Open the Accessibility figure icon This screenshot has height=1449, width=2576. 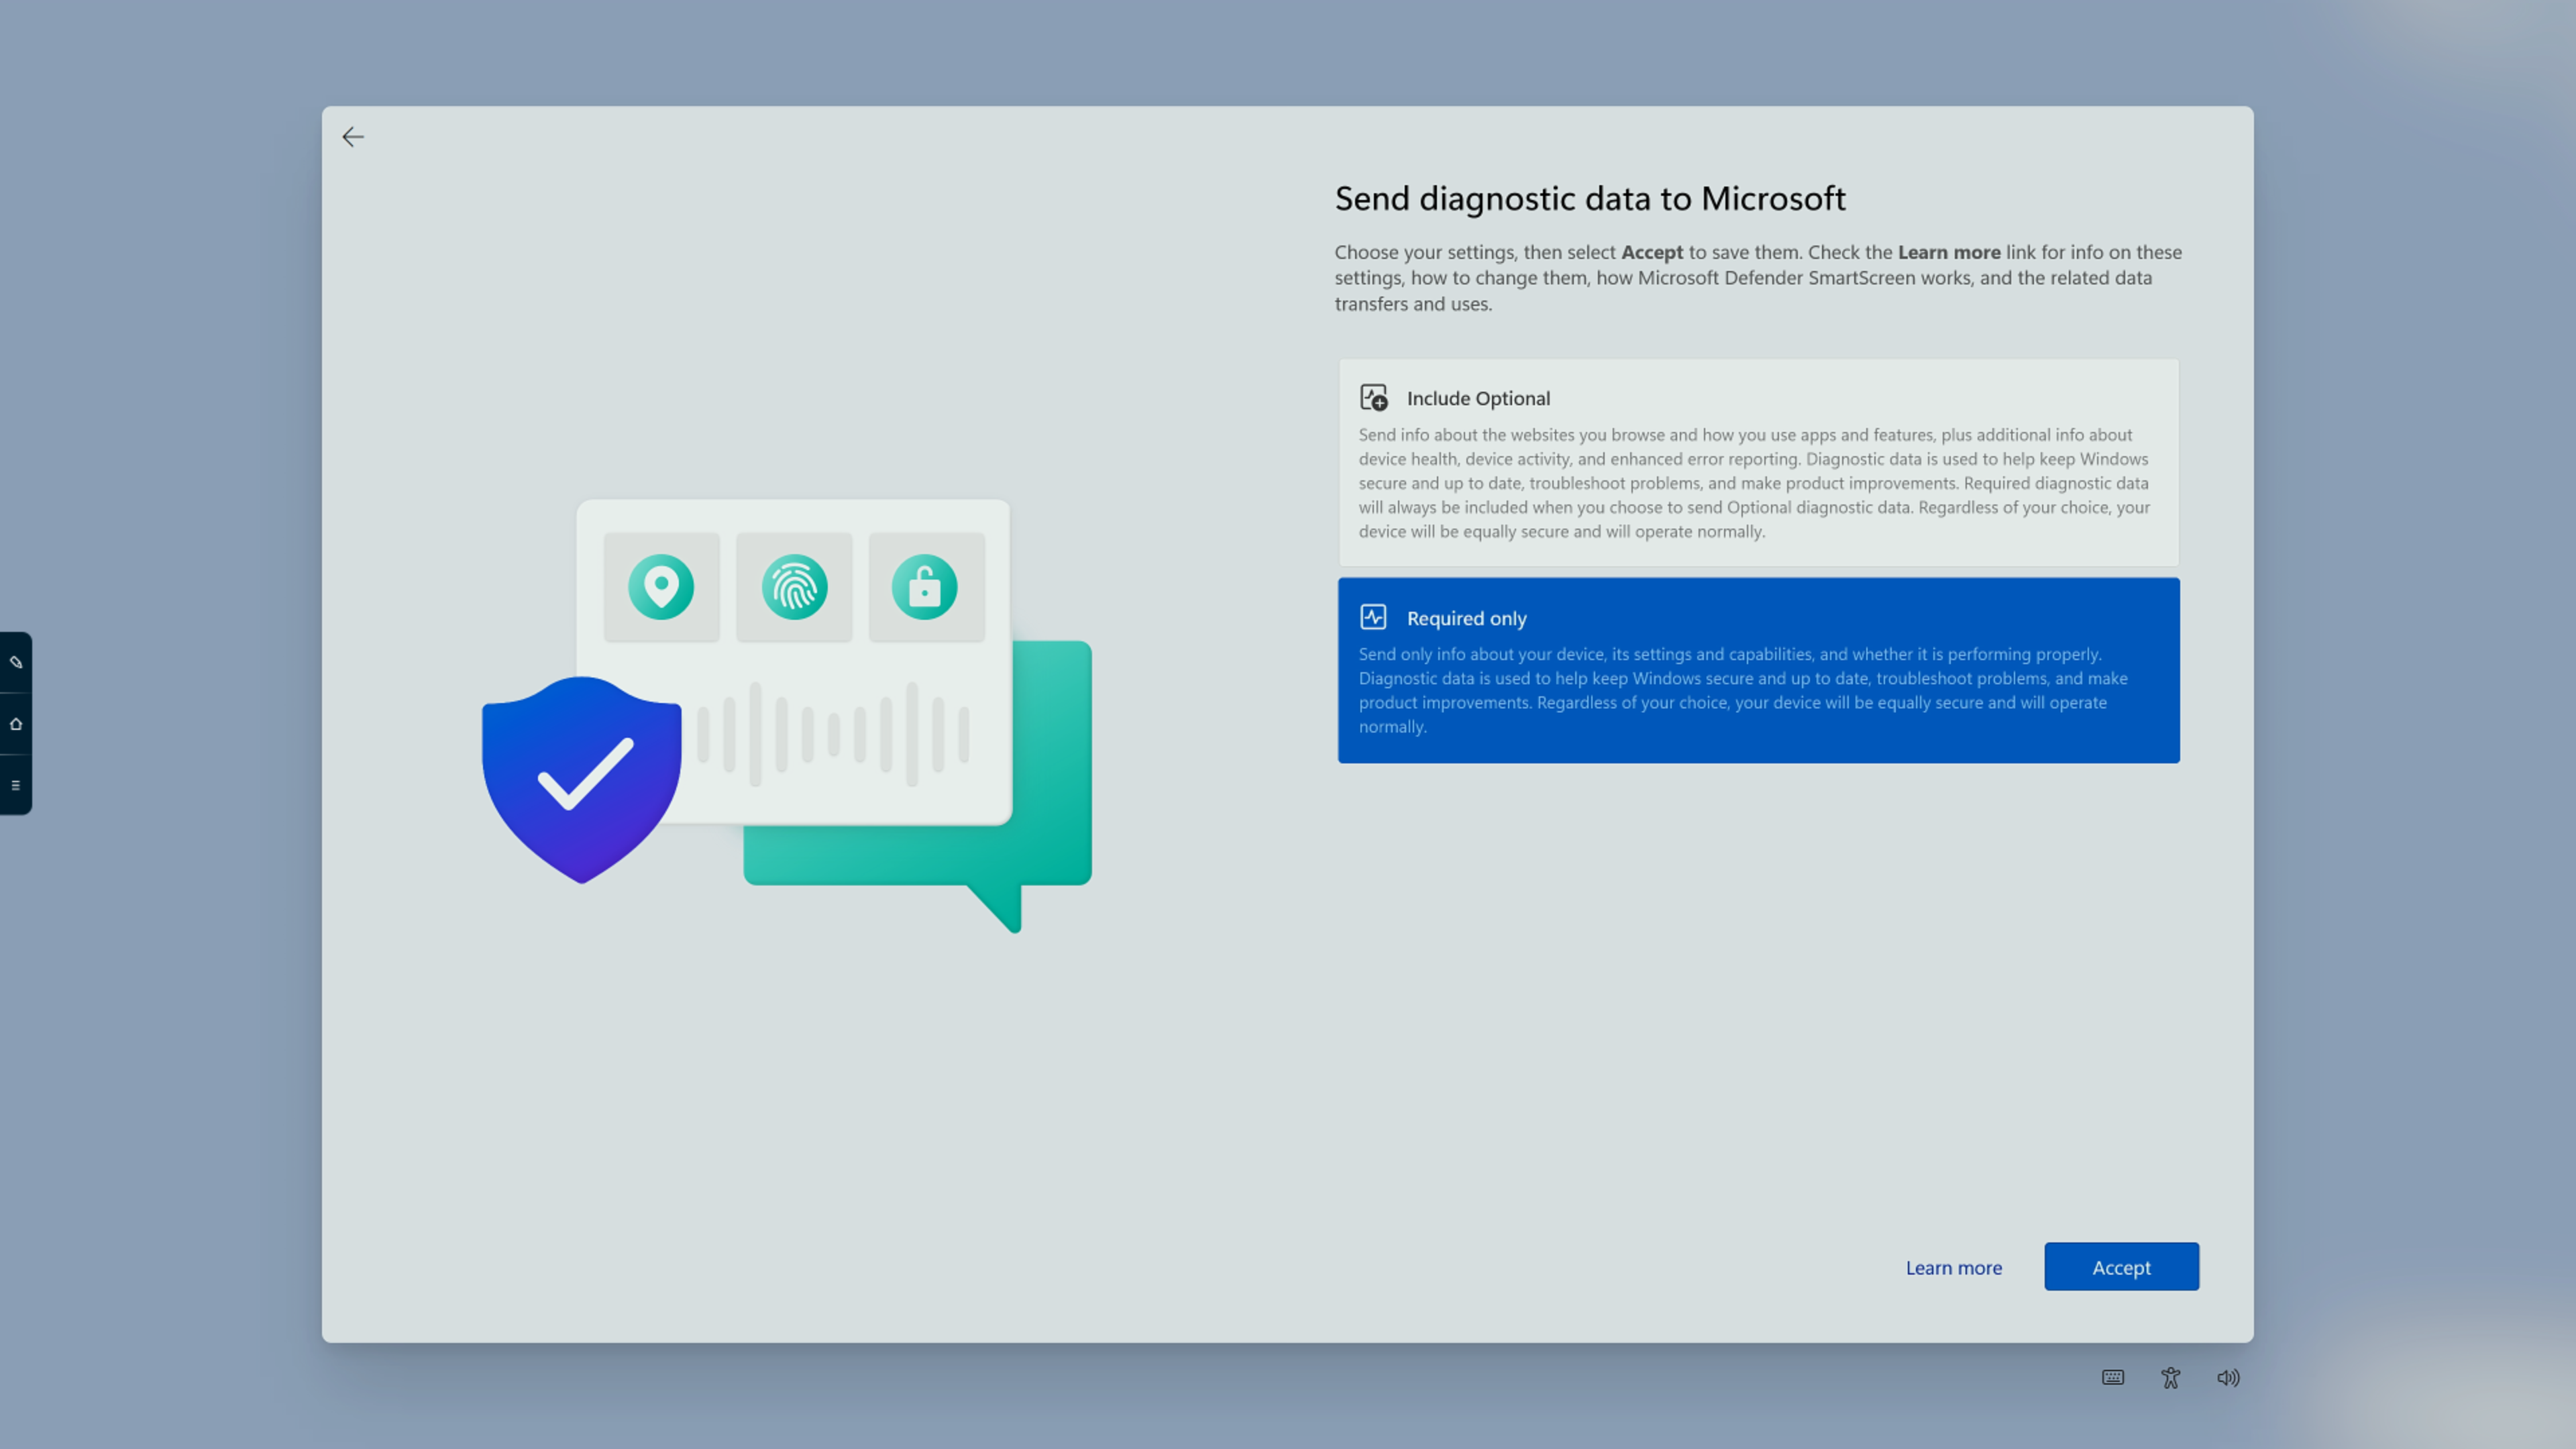coord(2170,1377)
